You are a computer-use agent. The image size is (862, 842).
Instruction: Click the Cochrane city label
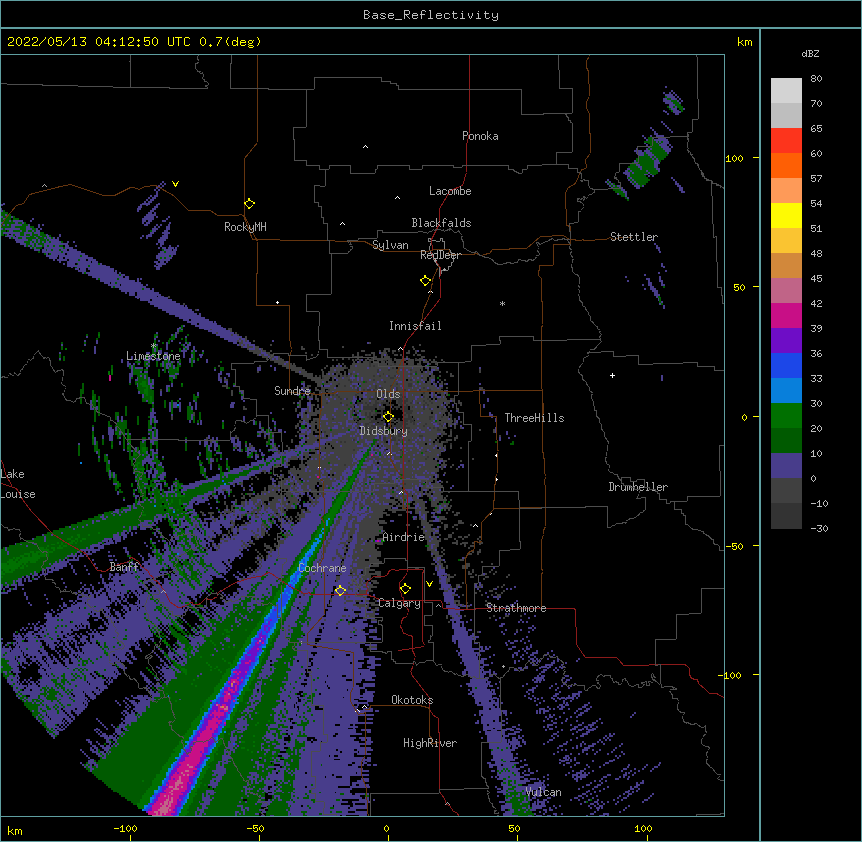point(322,568)
